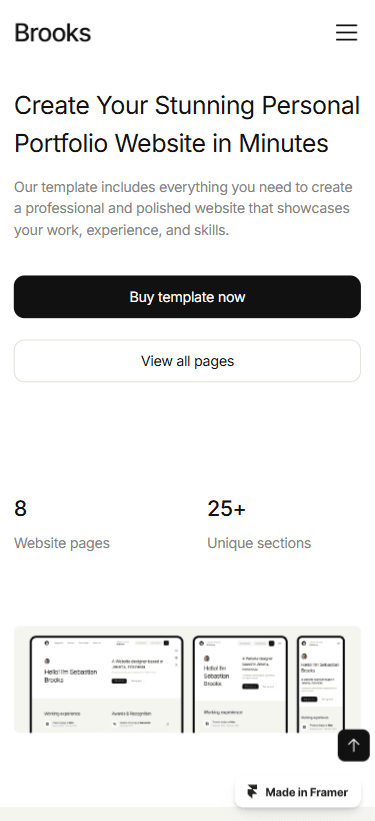Screen dimensions: 375x821
Task: Select the phone mockup preview
Action: tap(321, 684)
